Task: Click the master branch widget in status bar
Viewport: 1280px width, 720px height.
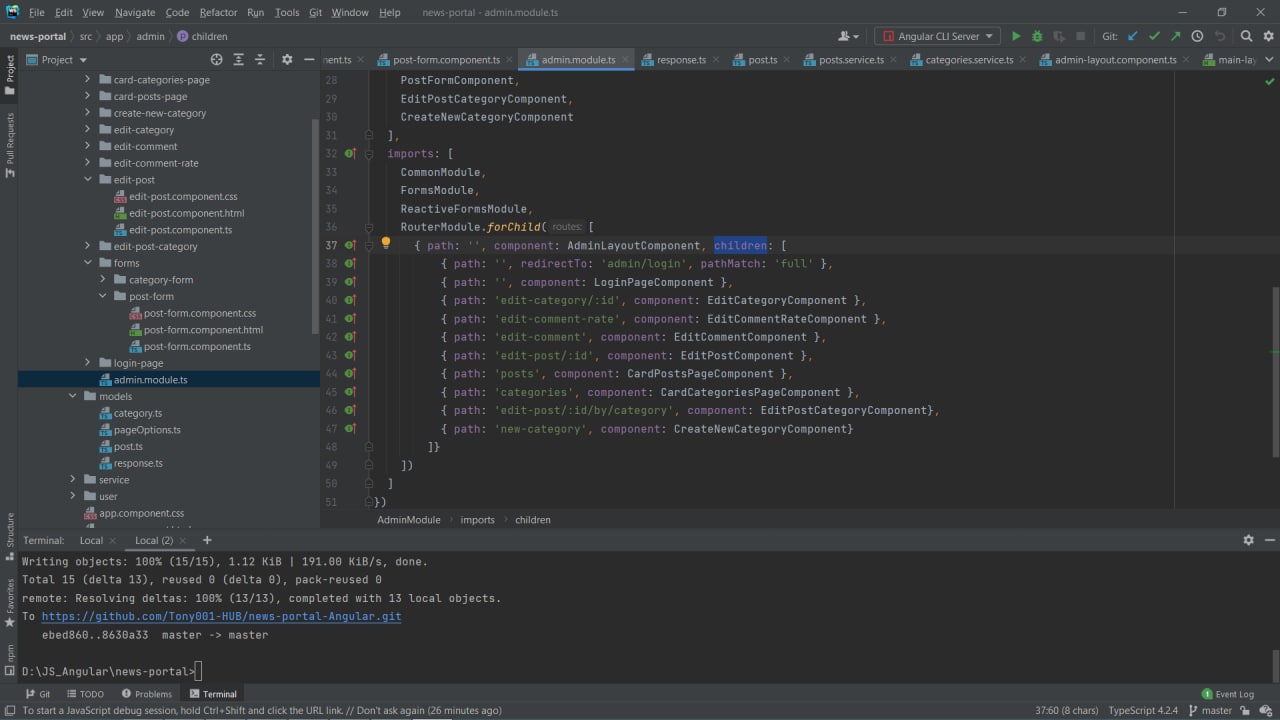Action: (x=1210, y=710)
